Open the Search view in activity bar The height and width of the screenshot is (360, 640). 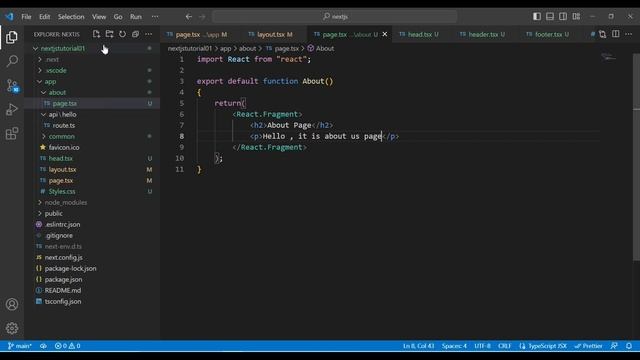12,61
